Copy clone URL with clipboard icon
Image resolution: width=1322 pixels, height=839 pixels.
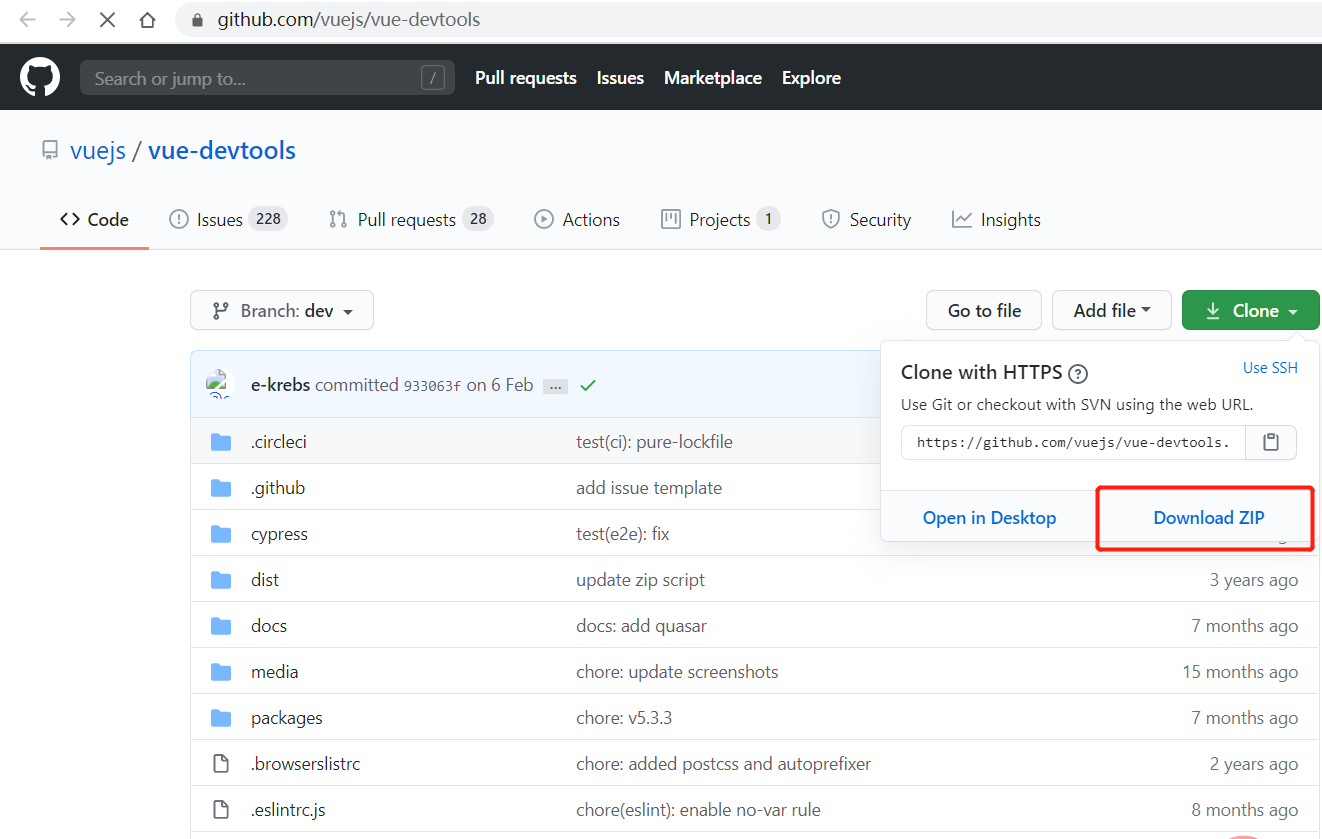(1271, 442)
